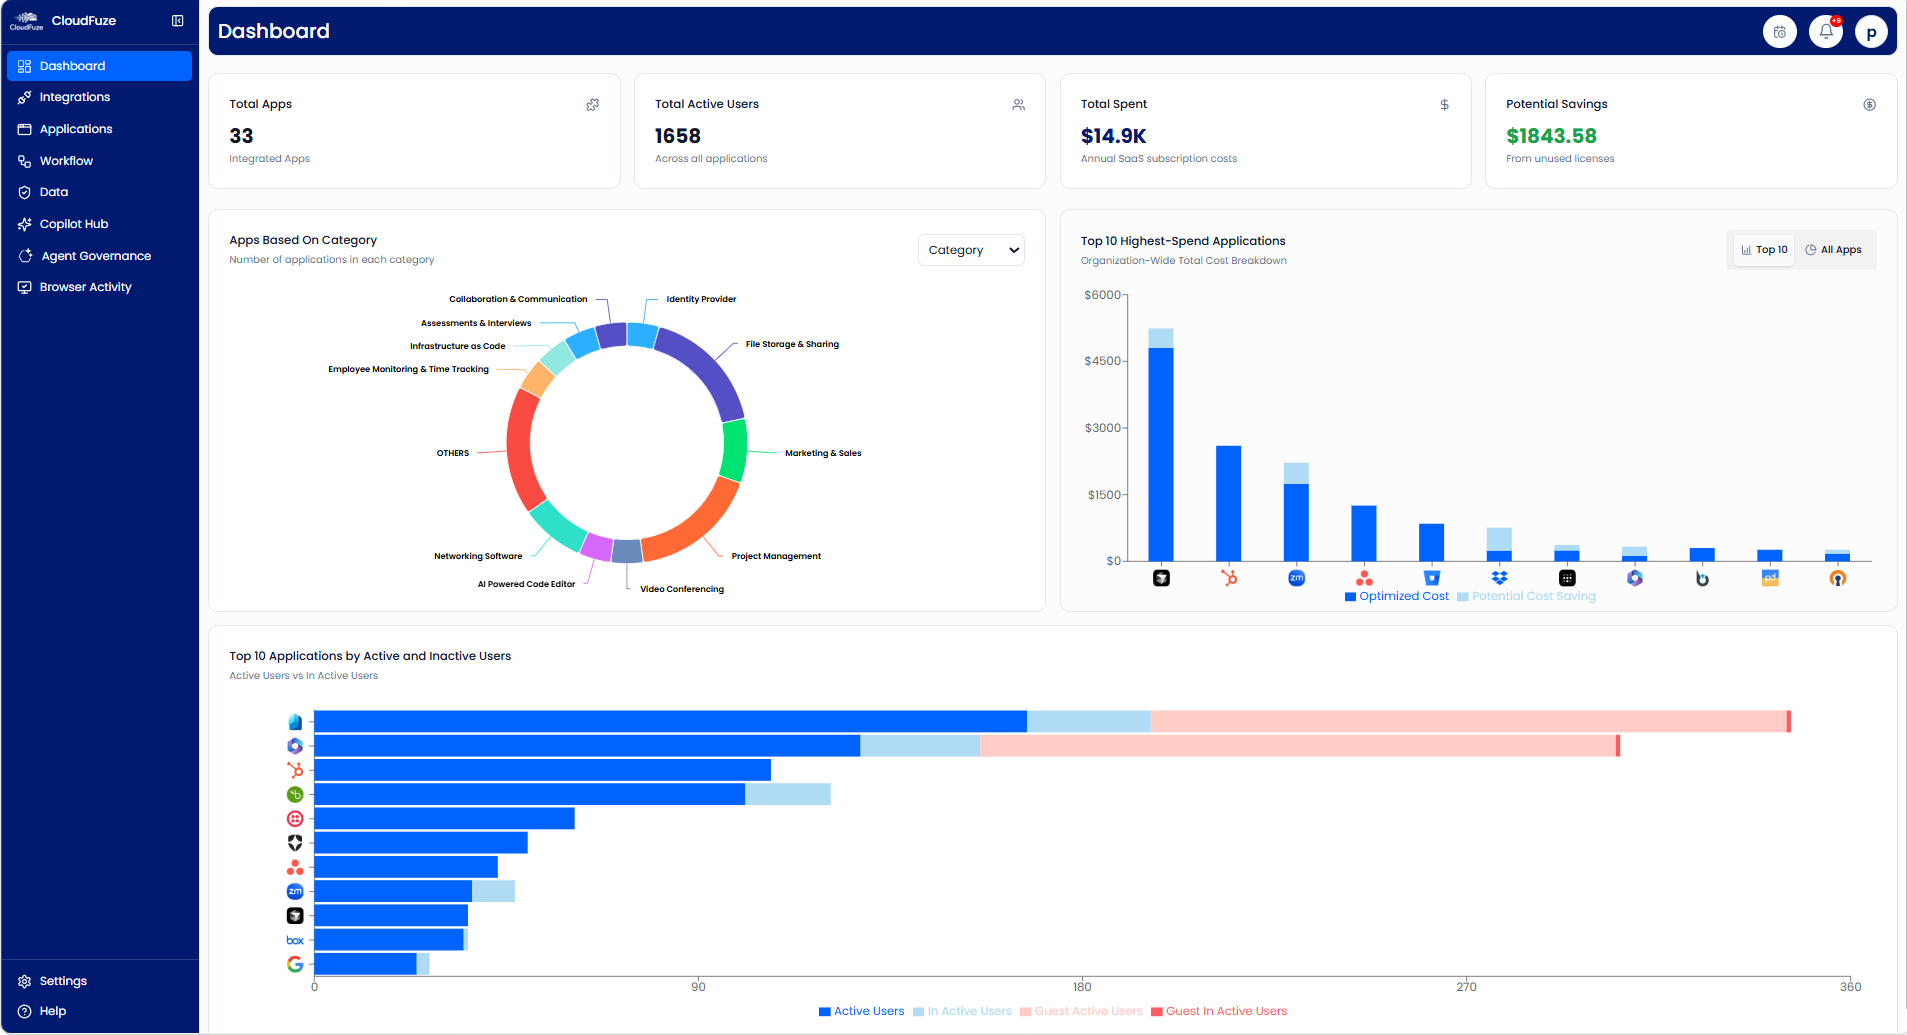This screenshot has width=1907, height=1035.
Task: Click the $14.9K total spent value
Action: [x=1113, y=136]
